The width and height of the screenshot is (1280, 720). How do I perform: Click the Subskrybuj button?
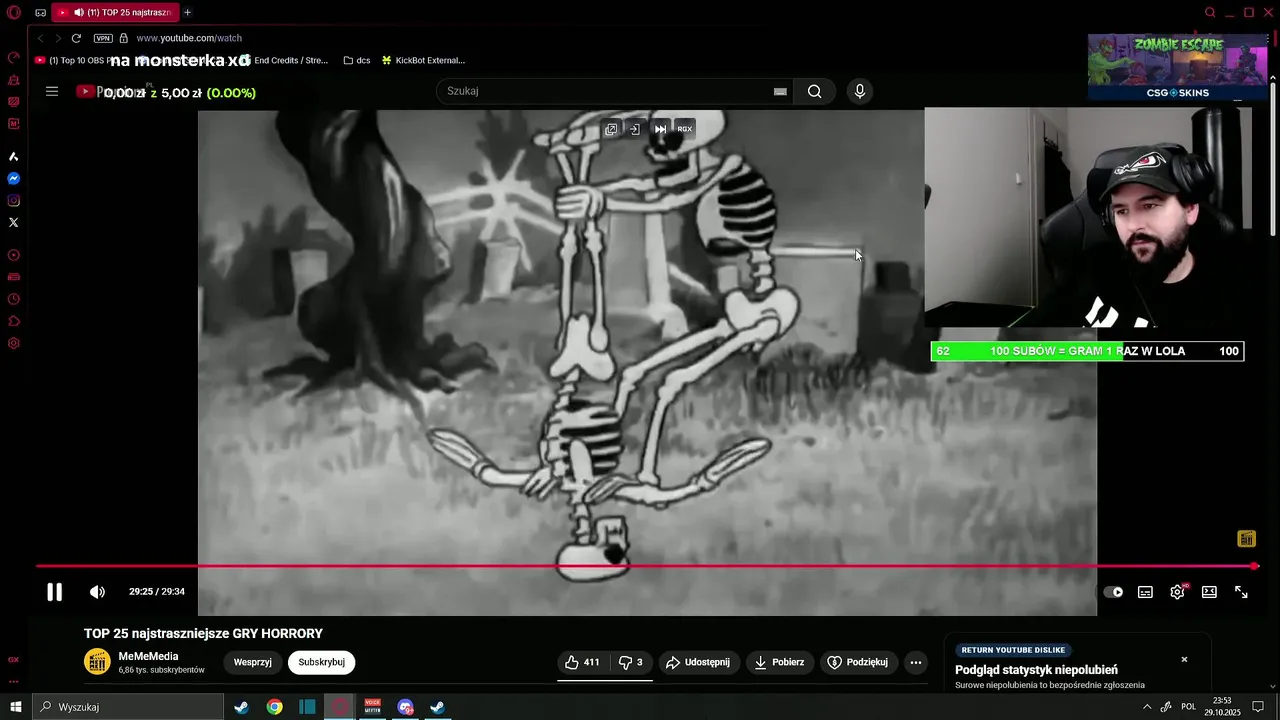[x=322, y=662]
